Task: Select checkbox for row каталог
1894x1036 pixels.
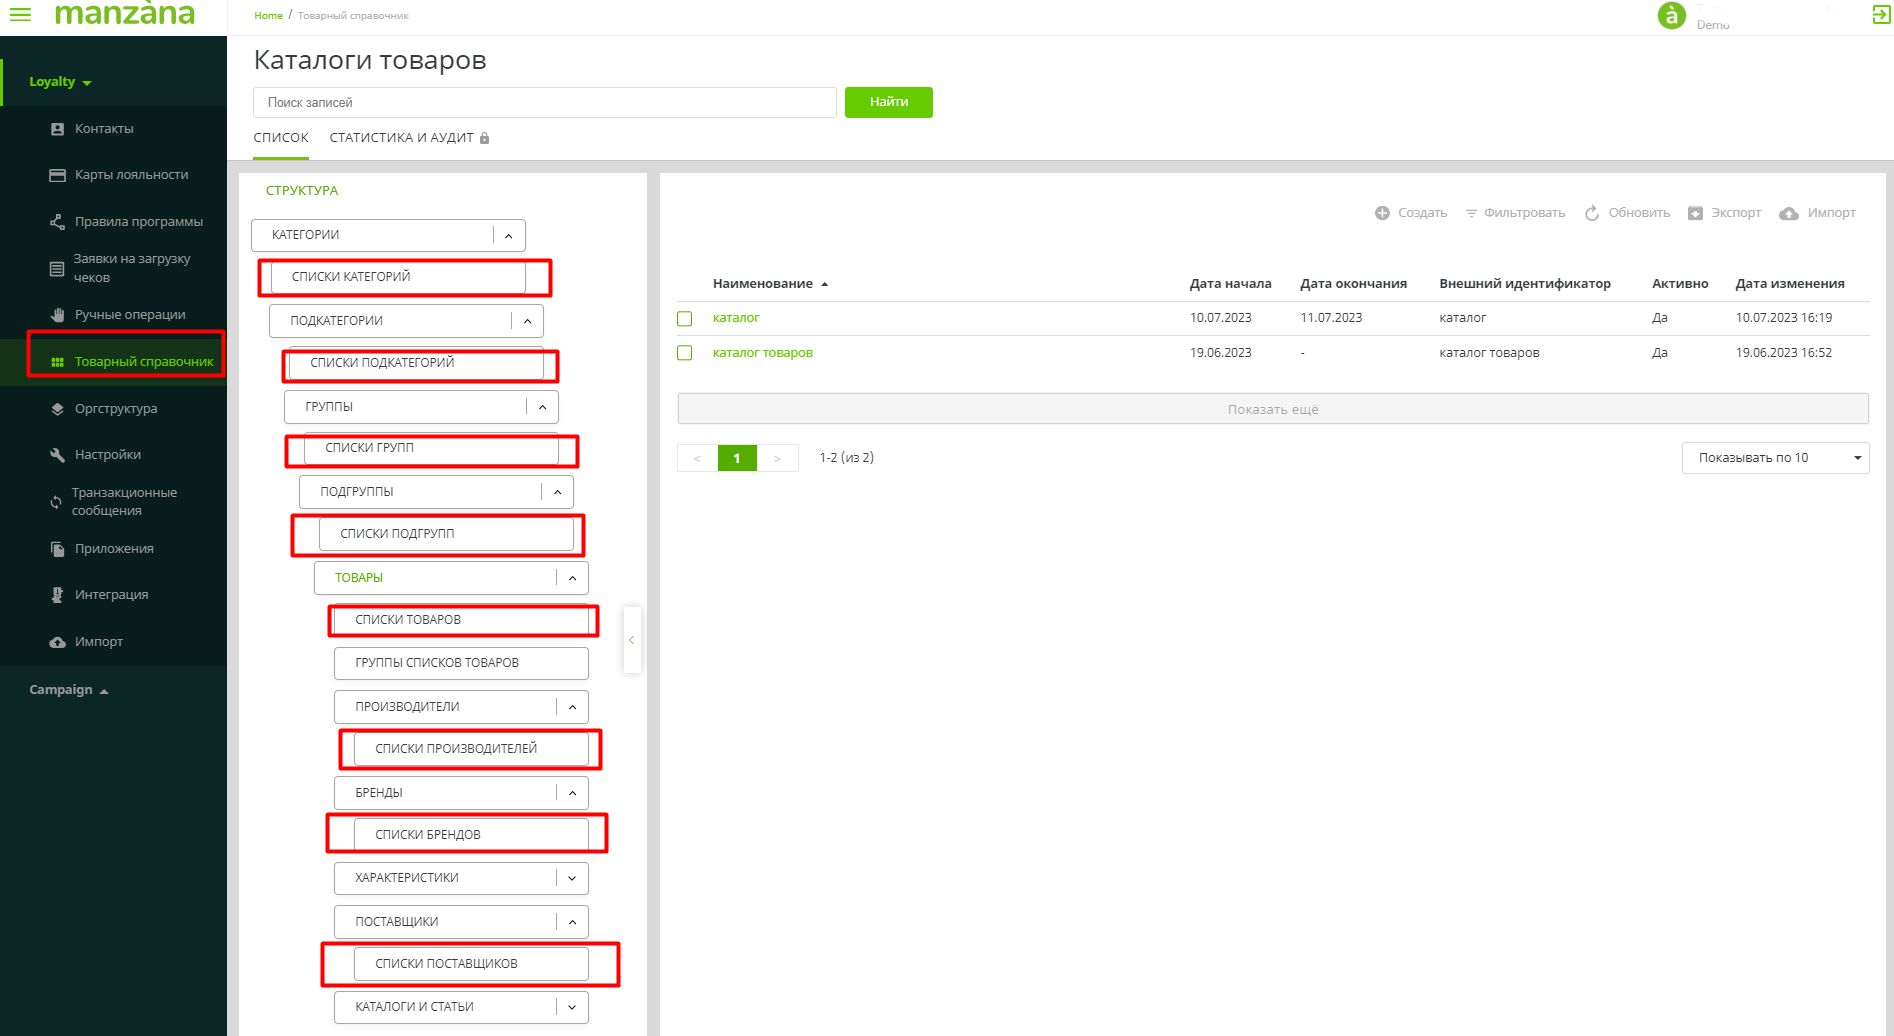Action: pyautogui.click(x=685, y=319)
